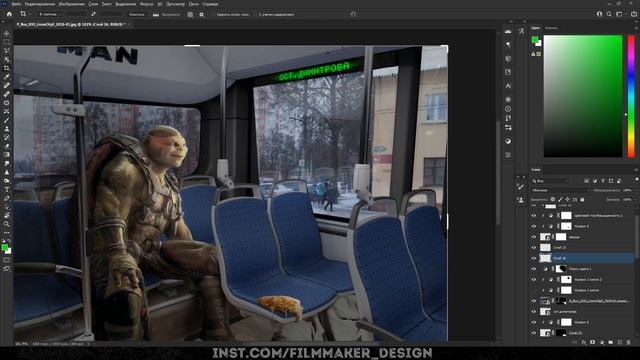
Task: Show the hidden 'Кривые 2 копия' layer
Action: [533, 290]
